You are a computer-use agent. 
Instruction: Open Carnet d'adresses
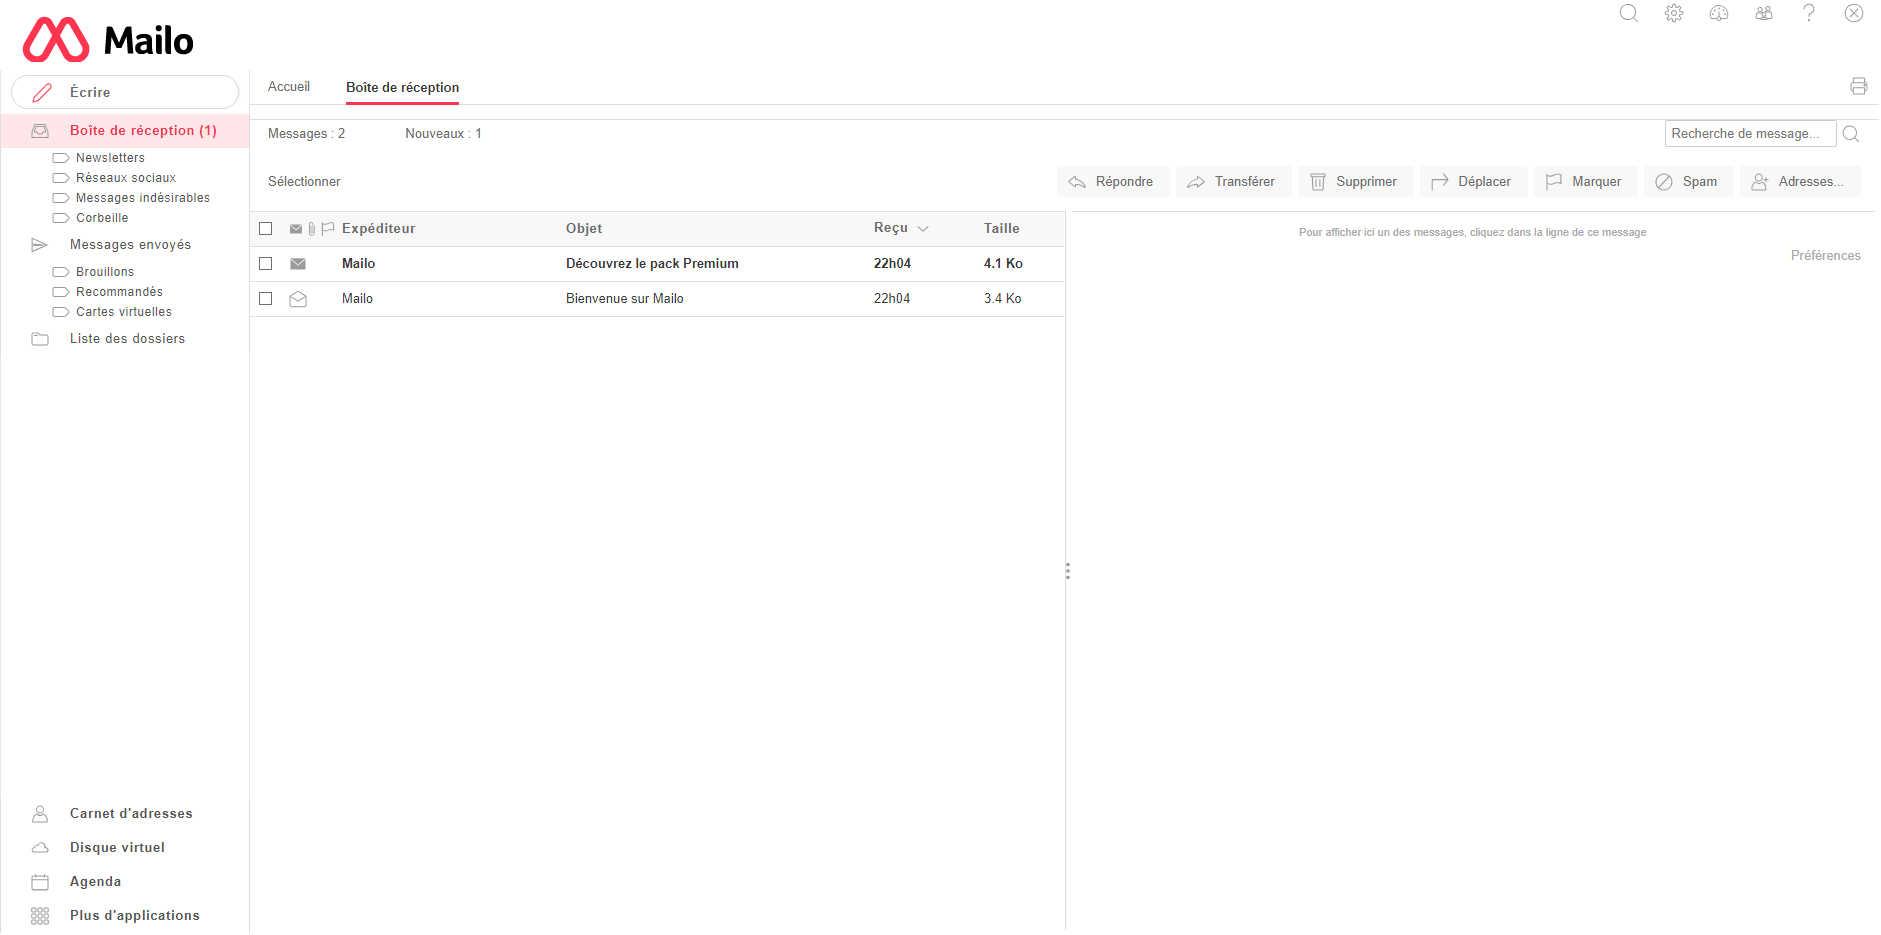(131, 814)
